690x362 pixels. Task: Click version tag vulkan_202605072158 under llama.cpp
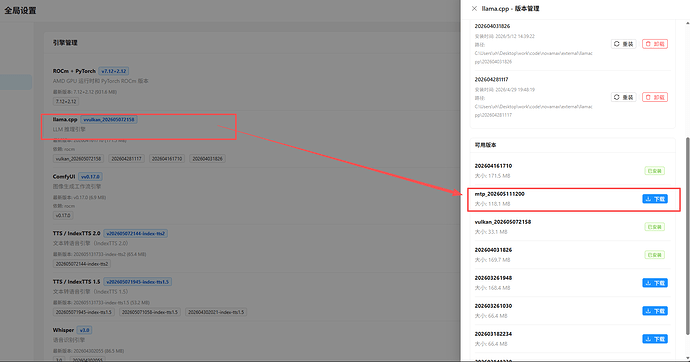pos(78,159)
